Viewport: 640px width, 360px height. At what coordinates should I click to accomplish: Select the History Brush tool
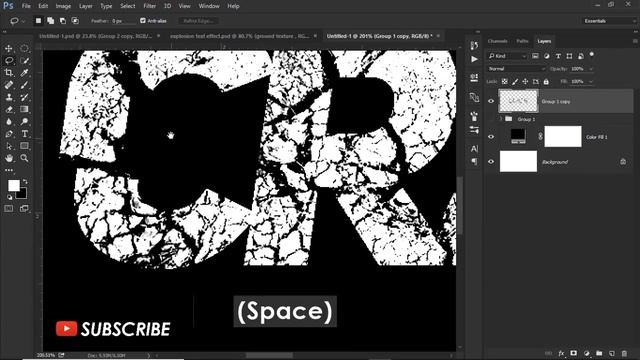pos(24,97)
